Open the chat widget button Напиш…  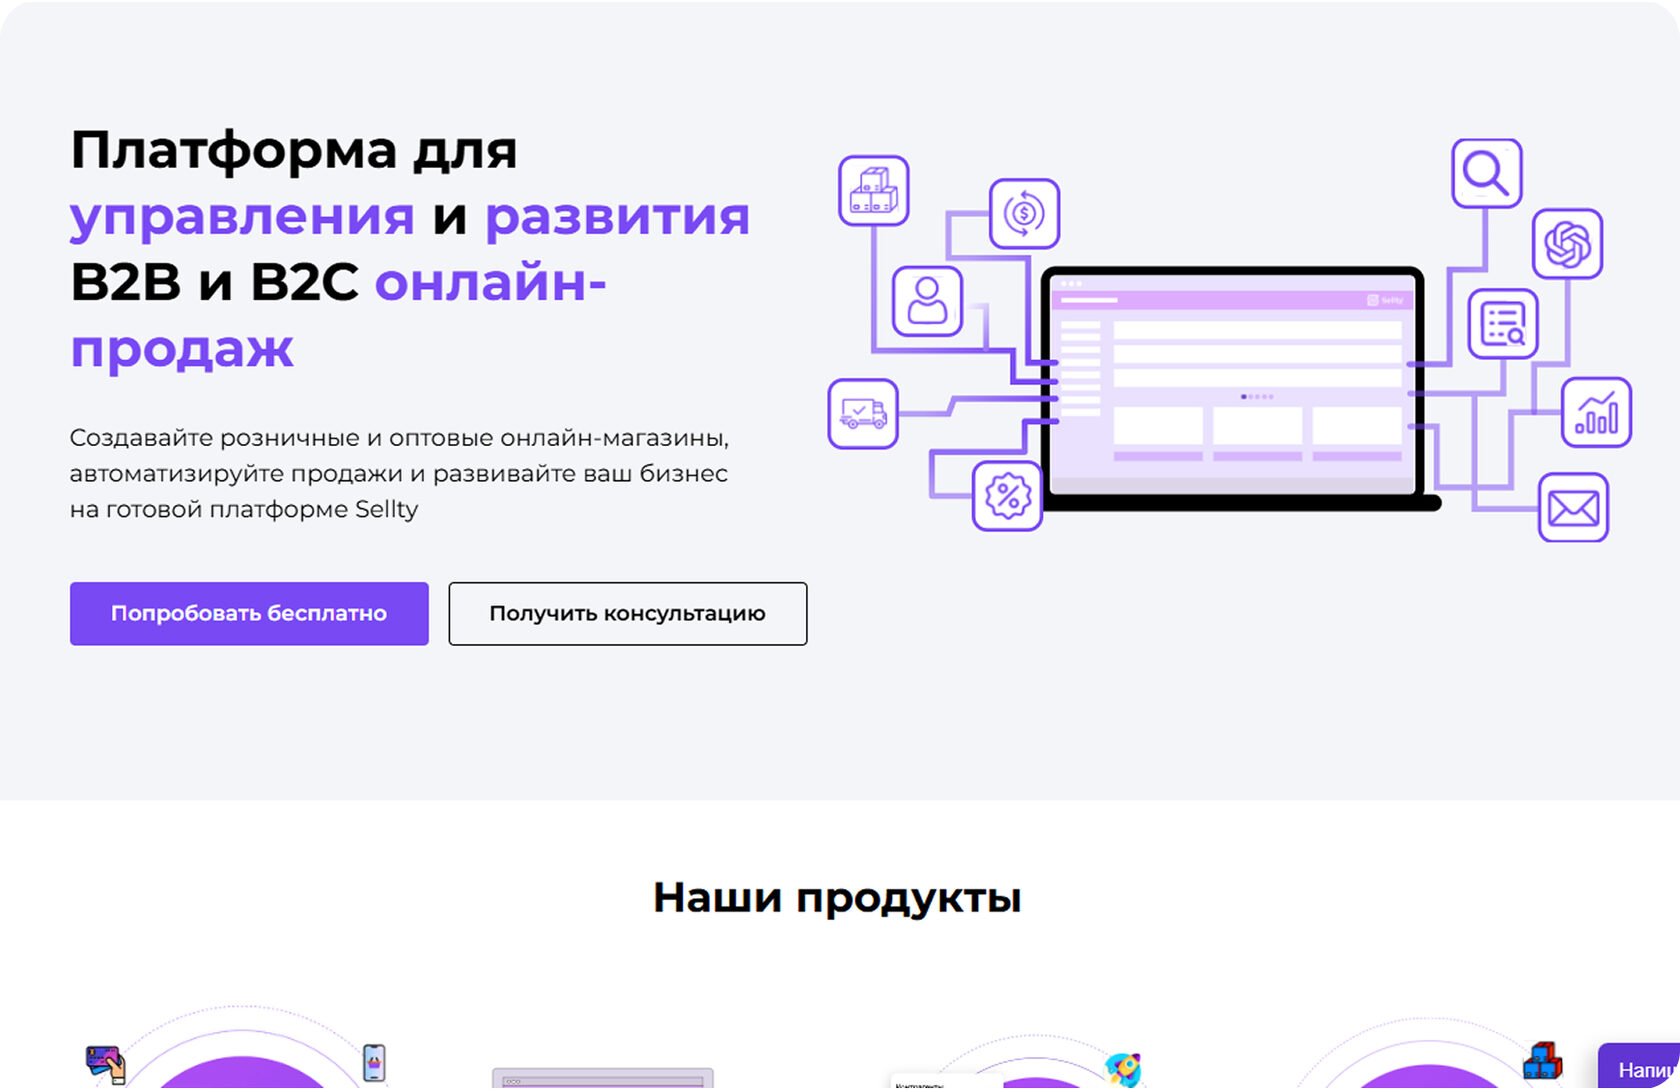tap(1639, 1067)
